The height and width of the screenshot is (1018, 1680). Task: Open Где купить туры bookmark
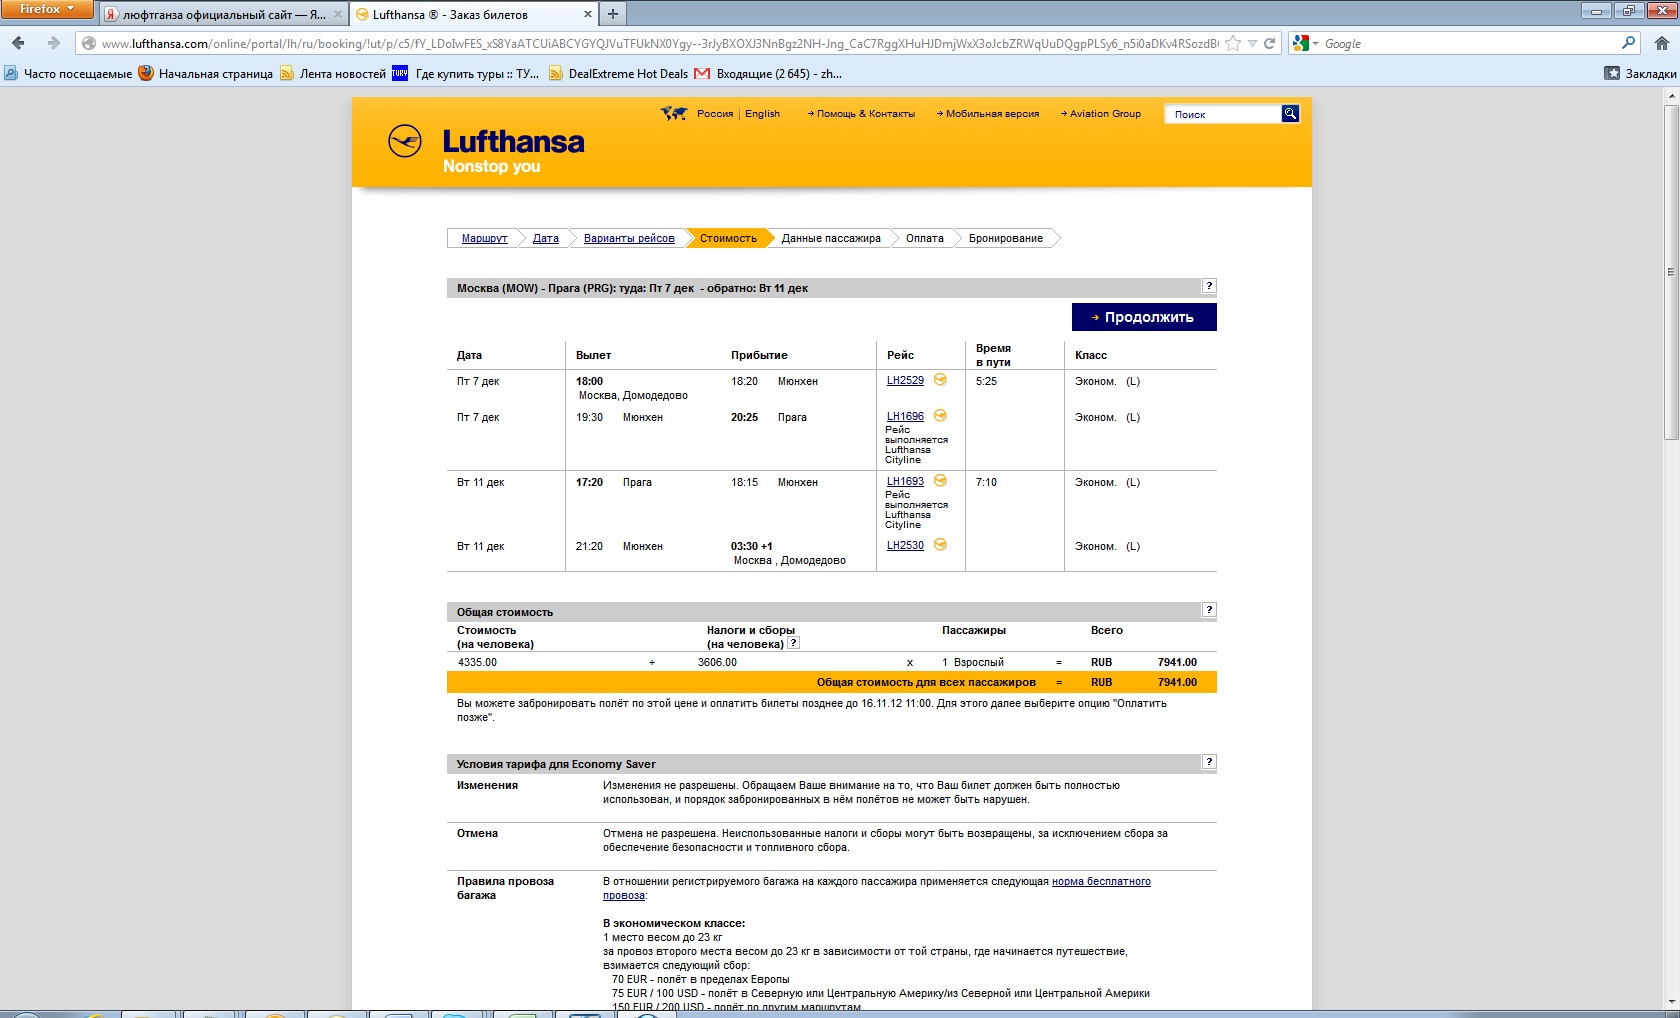click(465, 73)
